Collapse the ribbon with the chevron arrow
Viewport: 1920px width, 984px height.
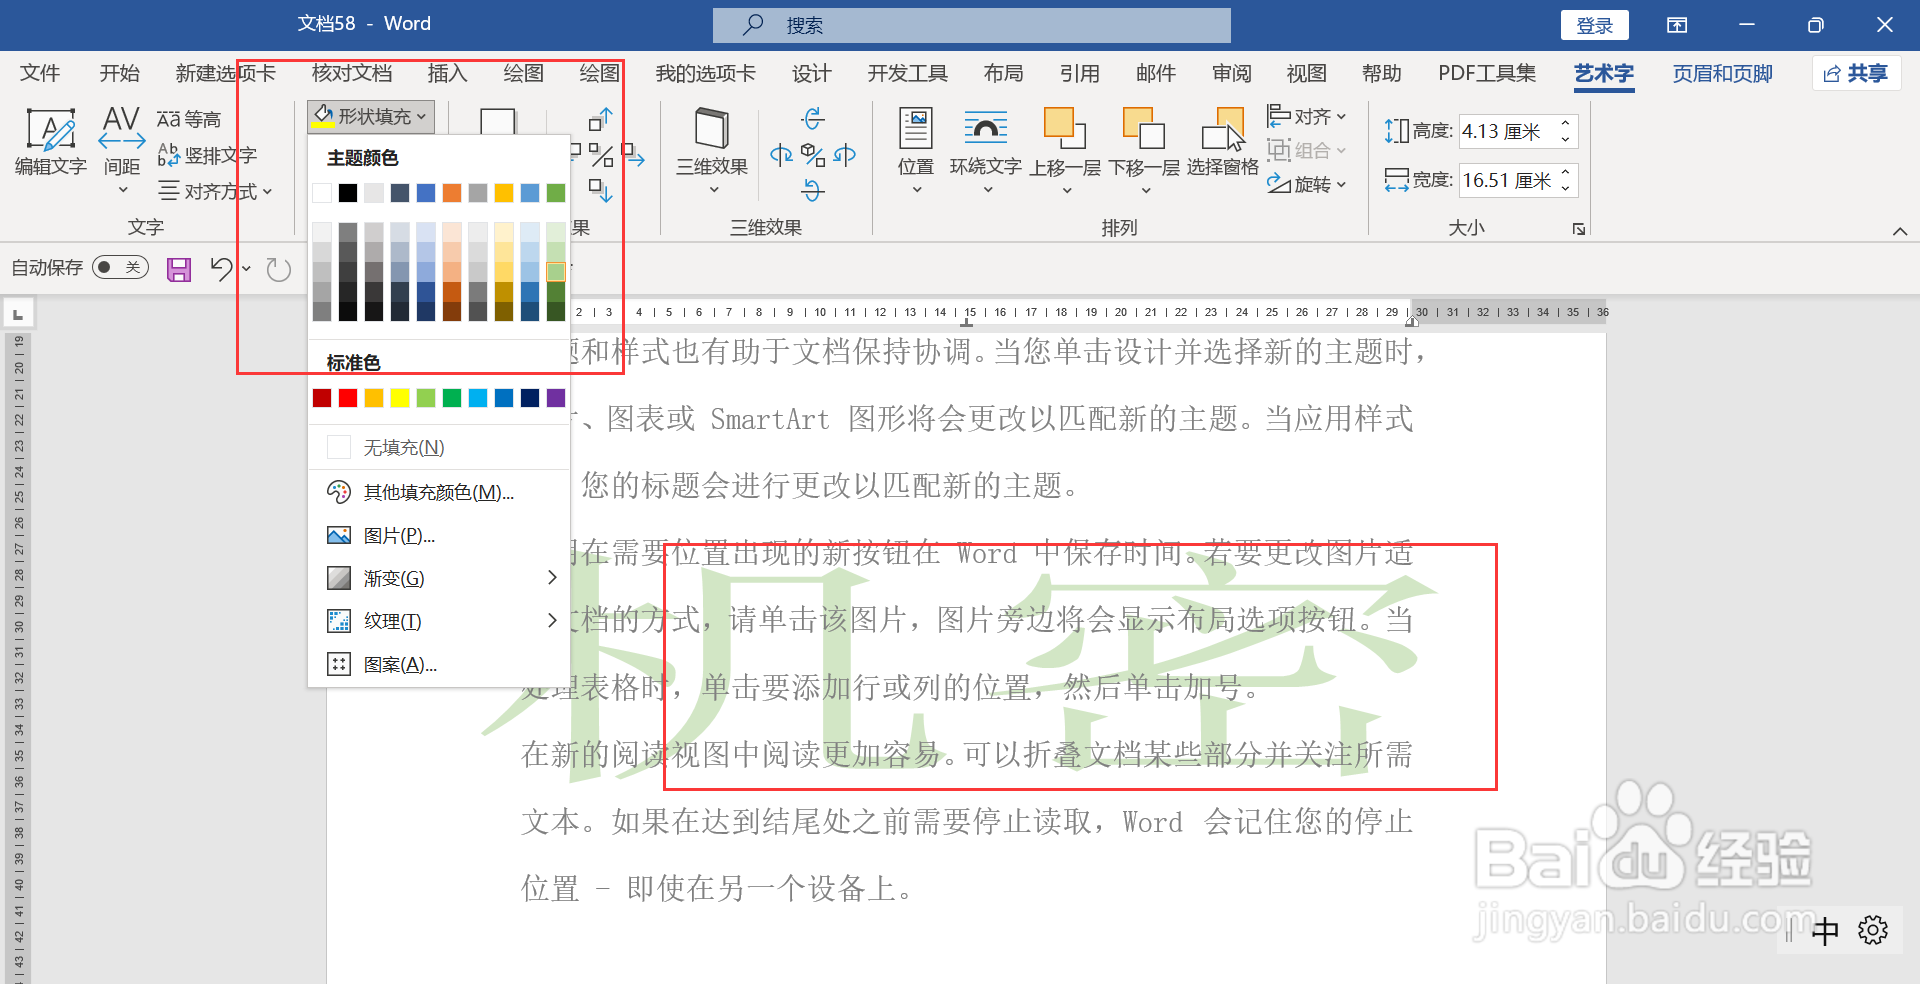tap(1899, 231)
